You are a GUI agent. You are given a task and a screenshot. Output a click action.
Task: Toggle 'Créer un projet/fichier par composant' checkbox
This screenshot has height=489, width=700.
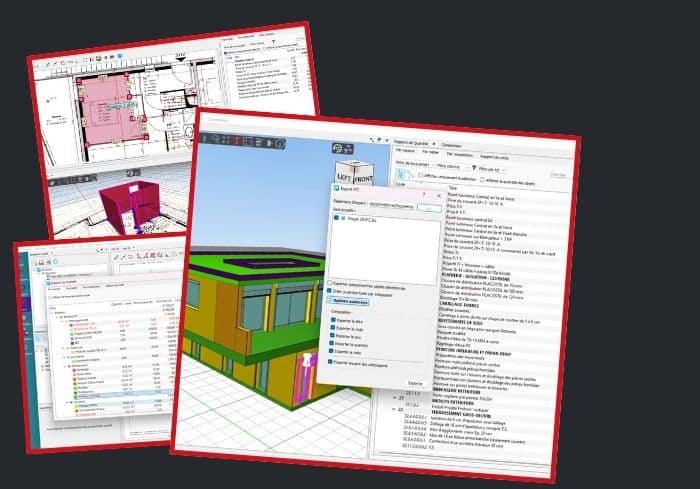[x=329, y=290]
